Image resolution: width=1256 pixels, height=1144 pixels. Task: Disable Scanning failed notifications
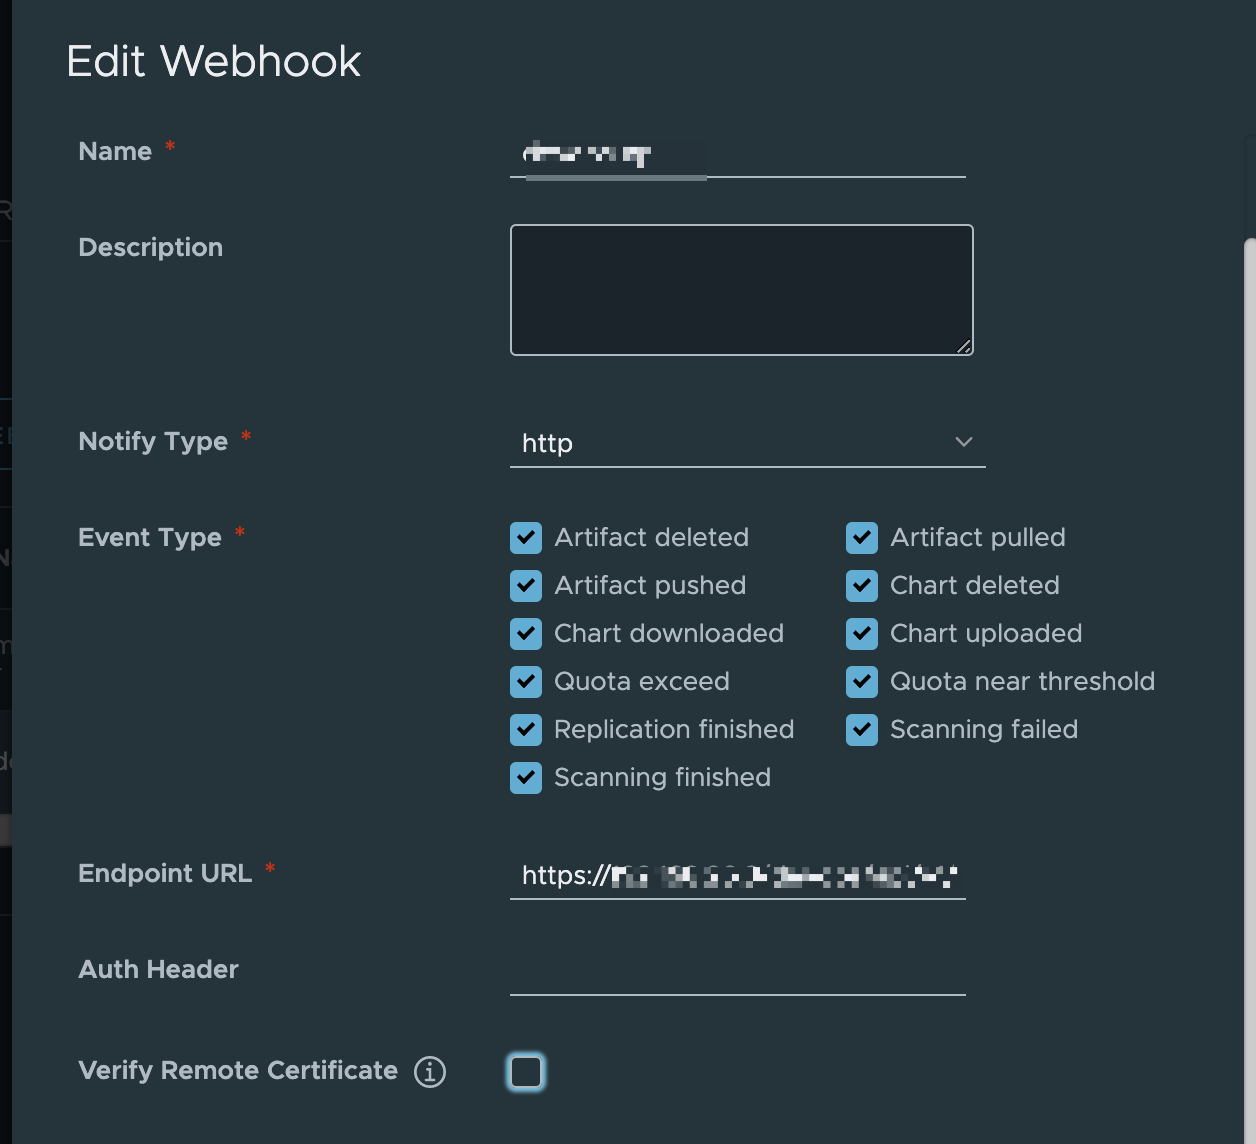coord(861,729)
